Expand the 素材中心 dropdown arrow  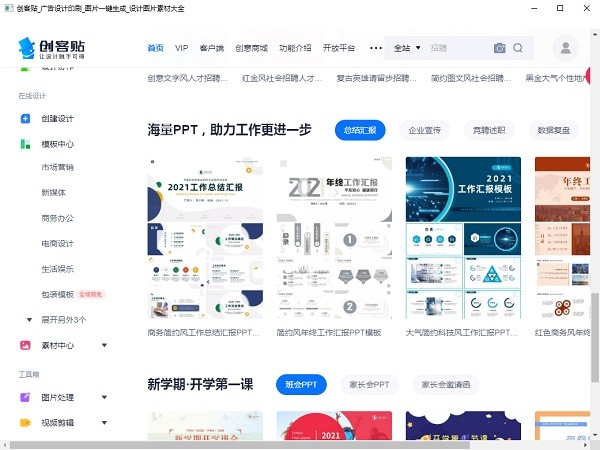tap(104, 345)
